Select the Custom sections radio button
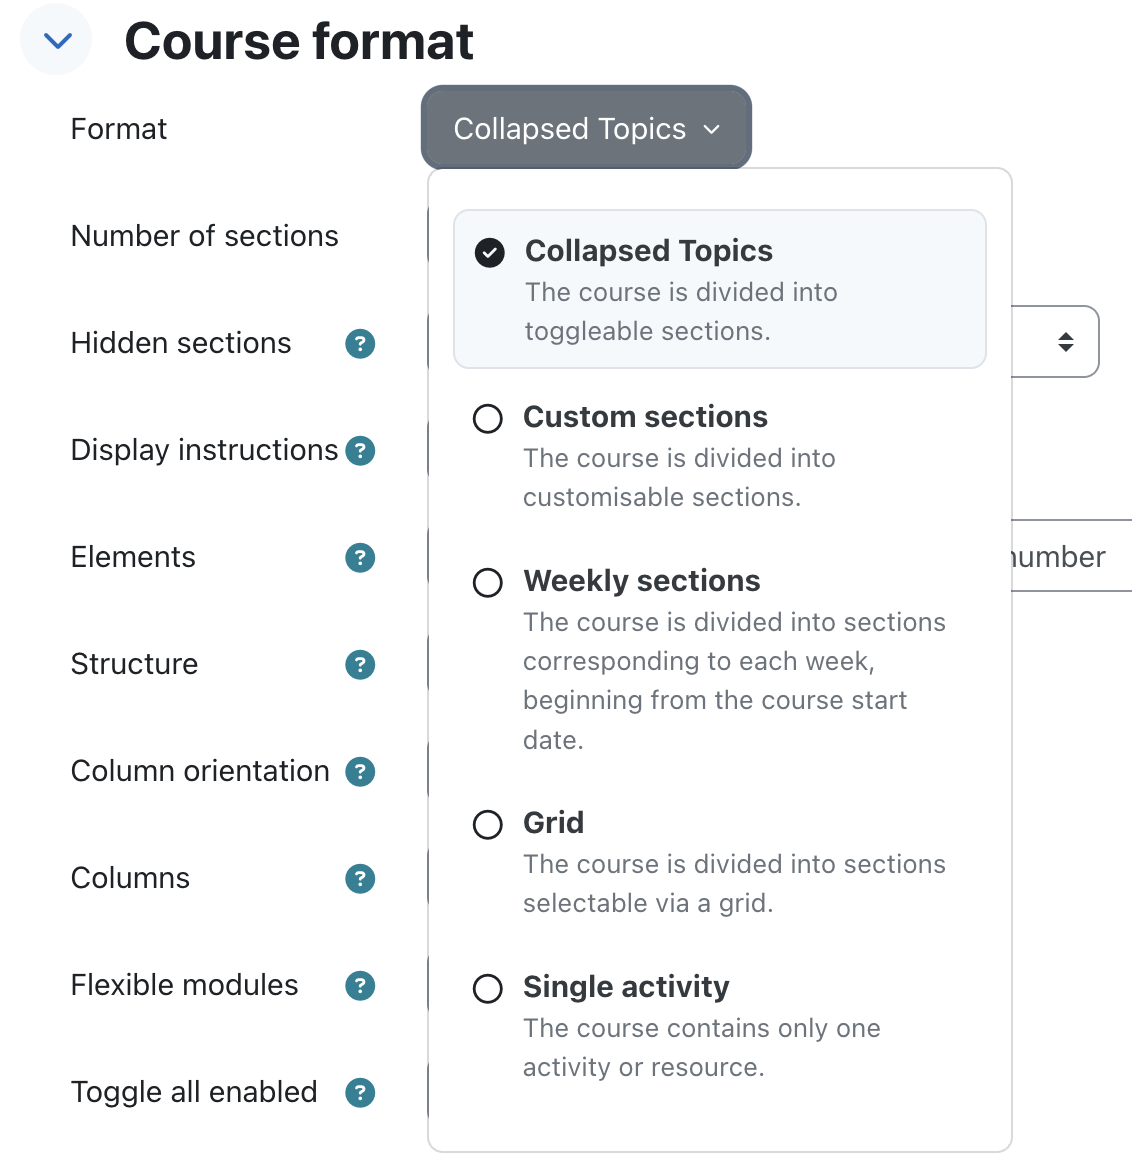This screenshot has height=1160, width=1132. pos(487,419)
